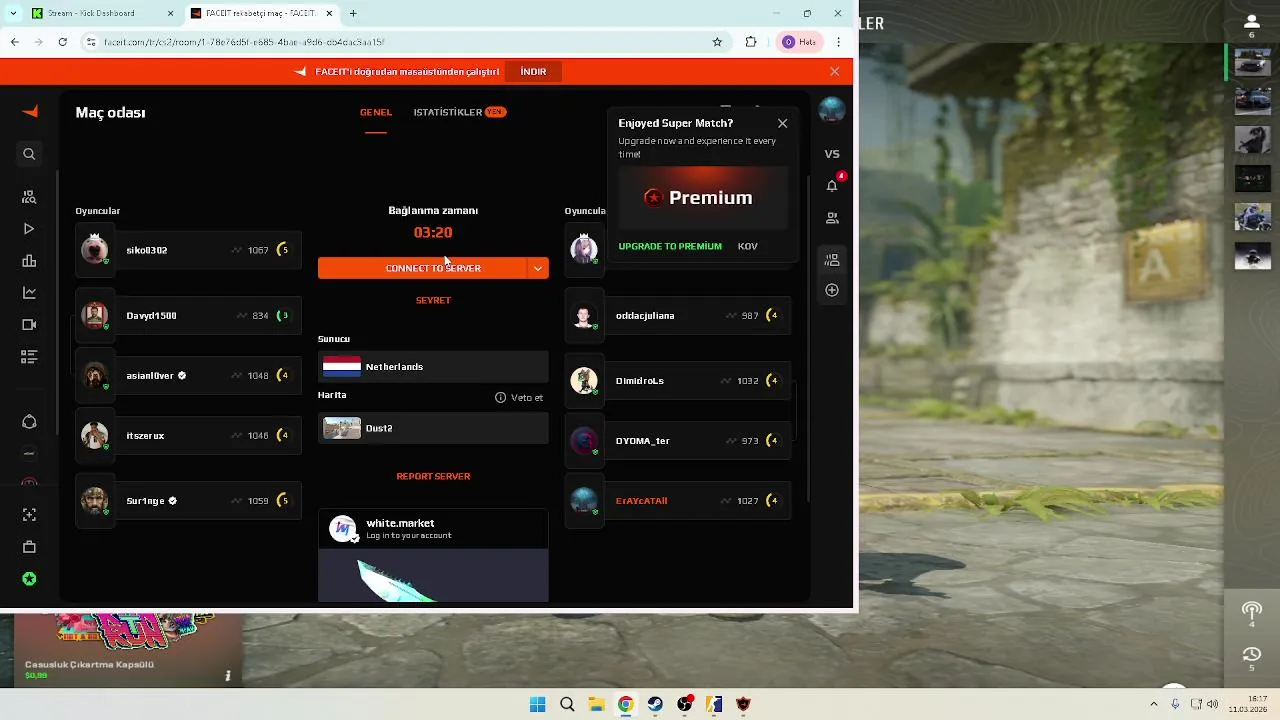Click the club circle sidebar icon

pyautogui.click(x=29, y=422)
